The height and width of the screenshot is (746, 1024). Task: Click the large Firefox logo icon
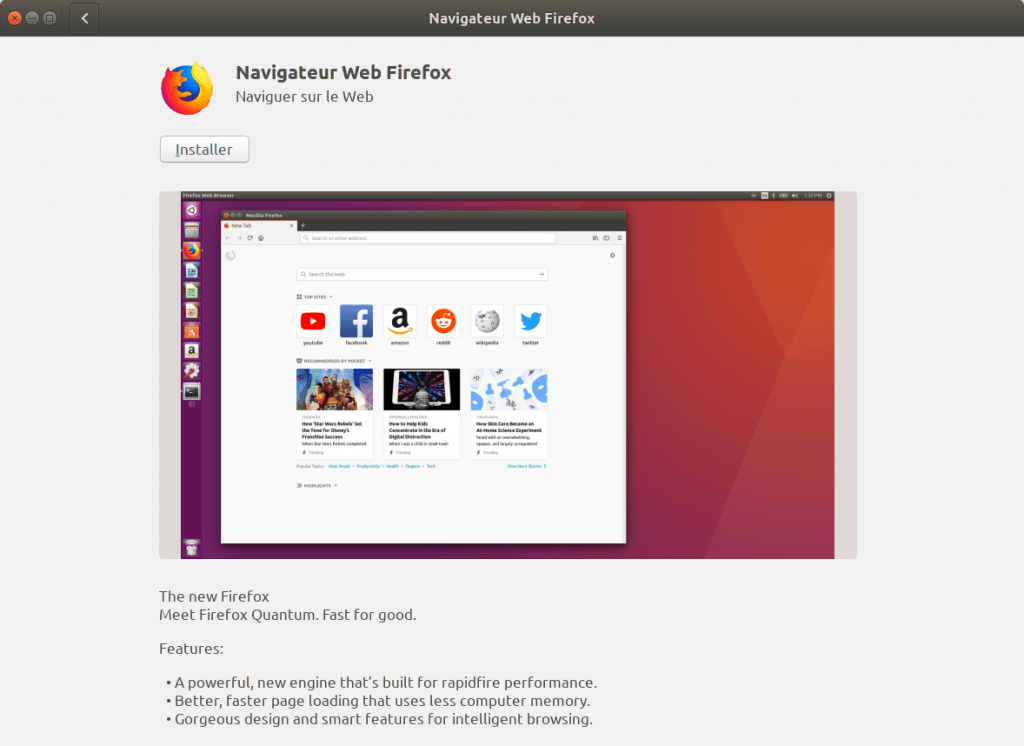point(187,88)
